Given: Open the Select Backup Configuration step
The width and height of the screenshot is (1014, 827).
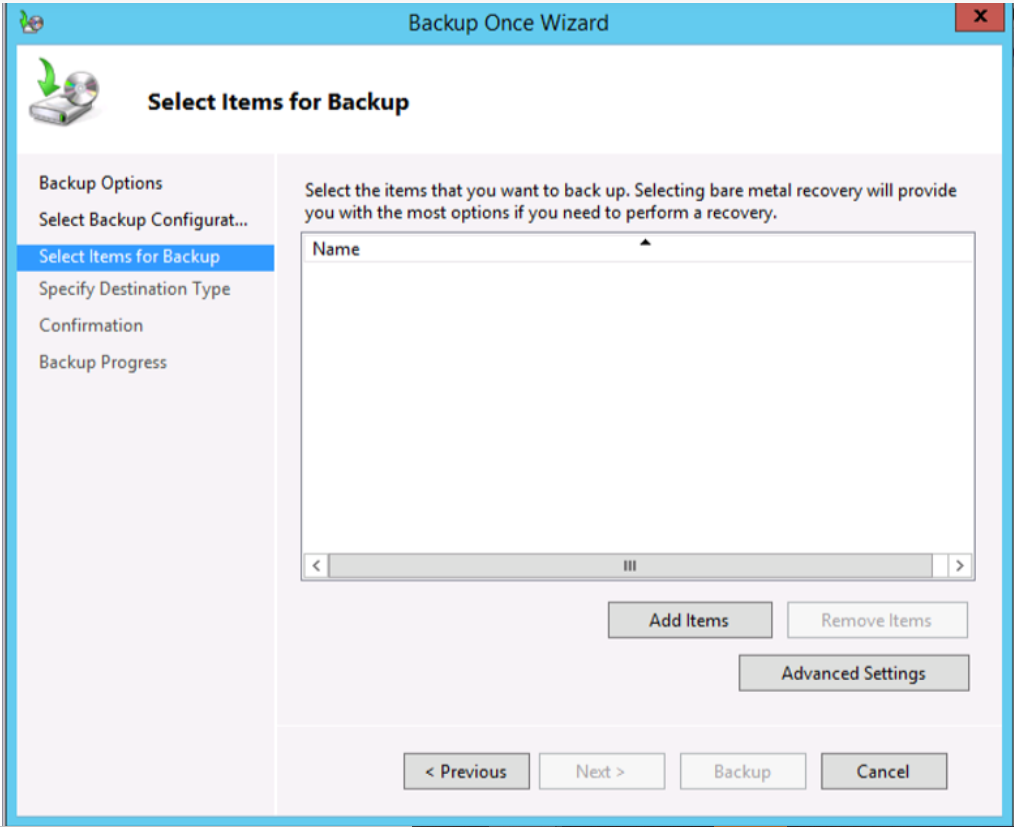Looking at the screenshot, I should [142, 220].
